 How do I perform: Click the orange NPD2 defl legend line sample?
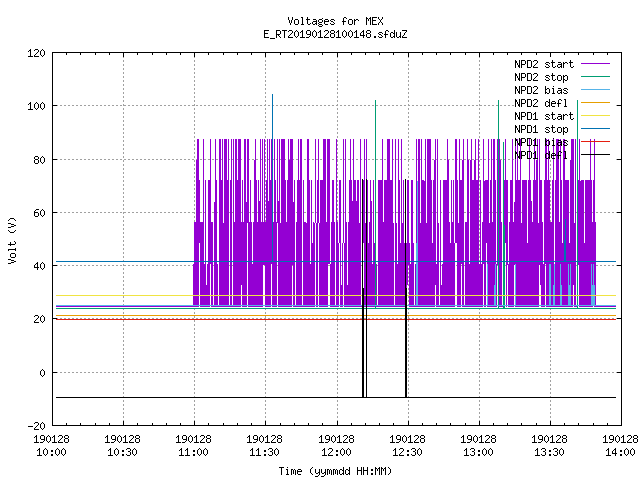pyautogui.click(x=595, y=102)
